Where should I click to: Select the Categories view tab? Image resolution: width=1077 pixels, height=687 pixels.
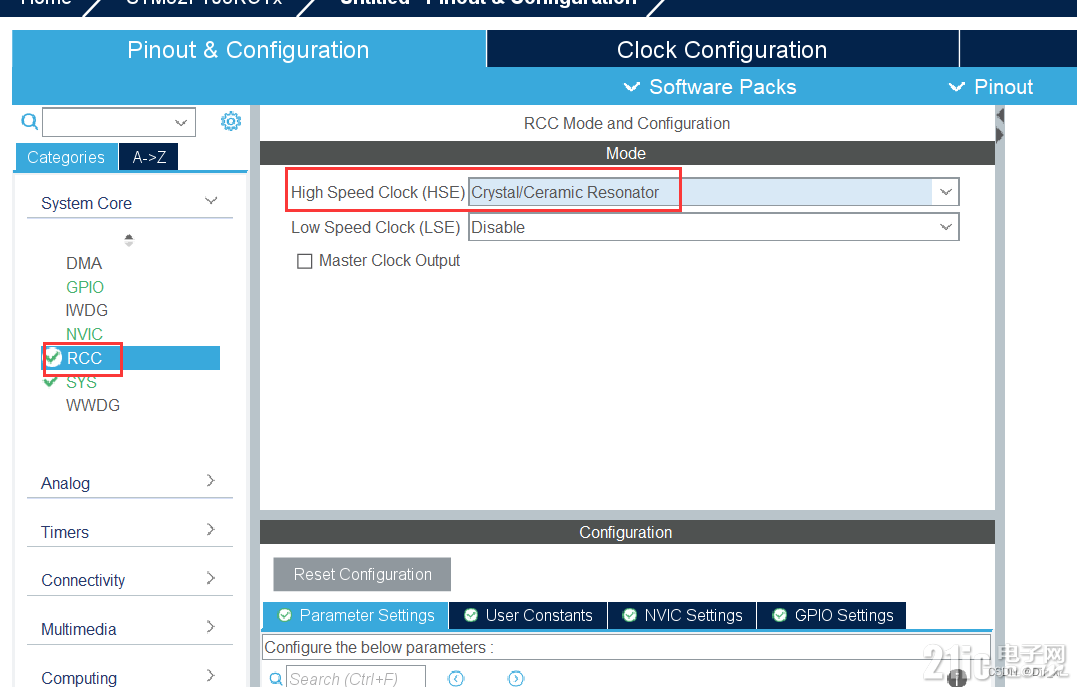coord(66,157)
